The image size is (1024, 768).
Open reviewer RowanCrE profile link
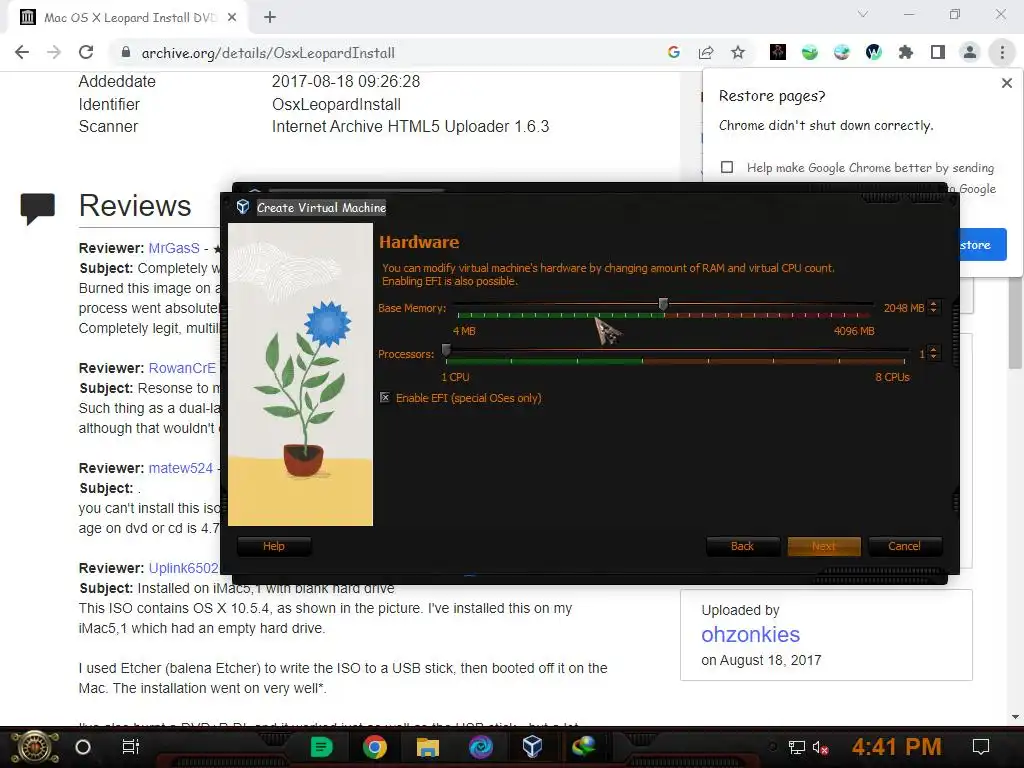182,368
